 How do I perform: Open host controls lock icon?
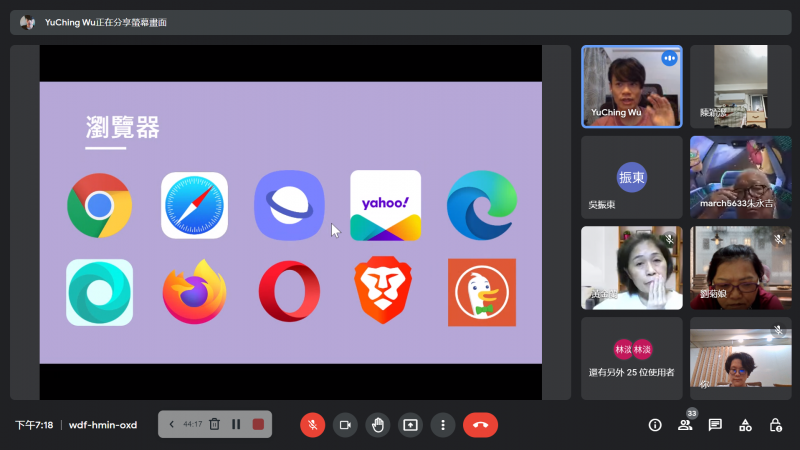pos(776,425)
